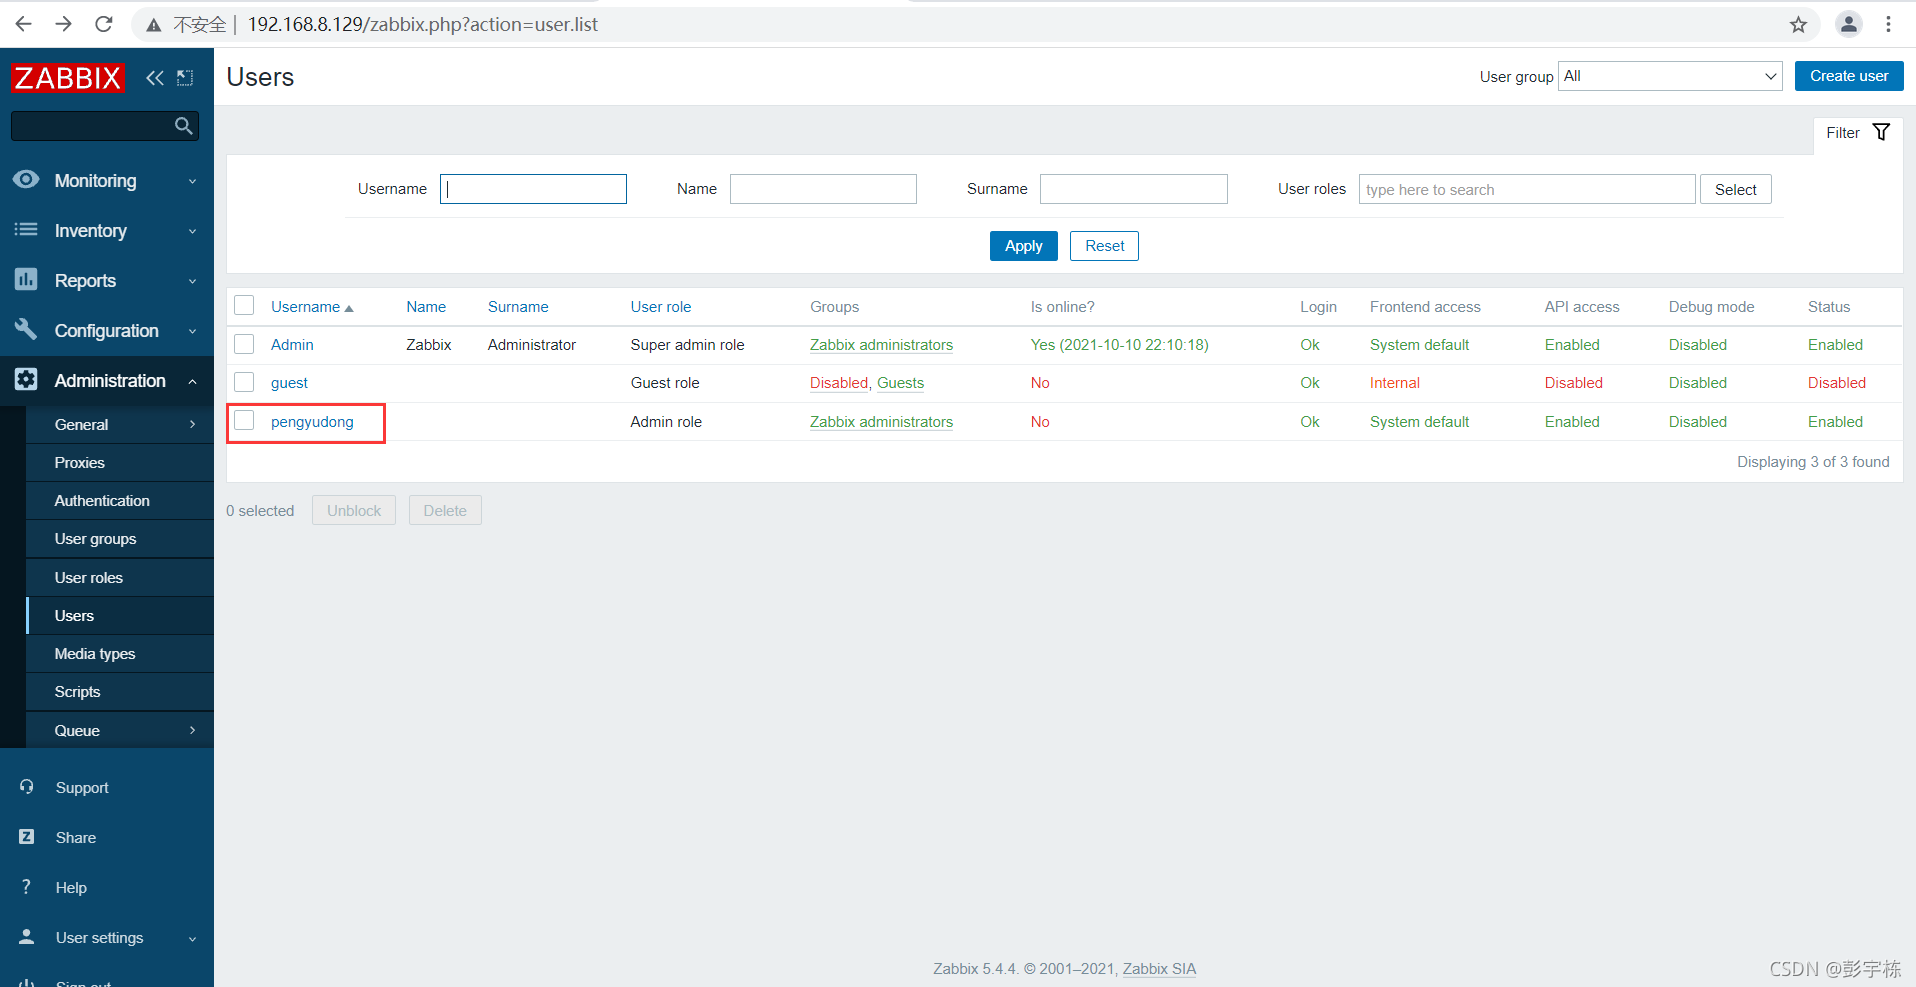The width and height of the screenshot is (1916, 987).
Task: Click the Filter funnel icon
Action: [x=1881, y=132]
